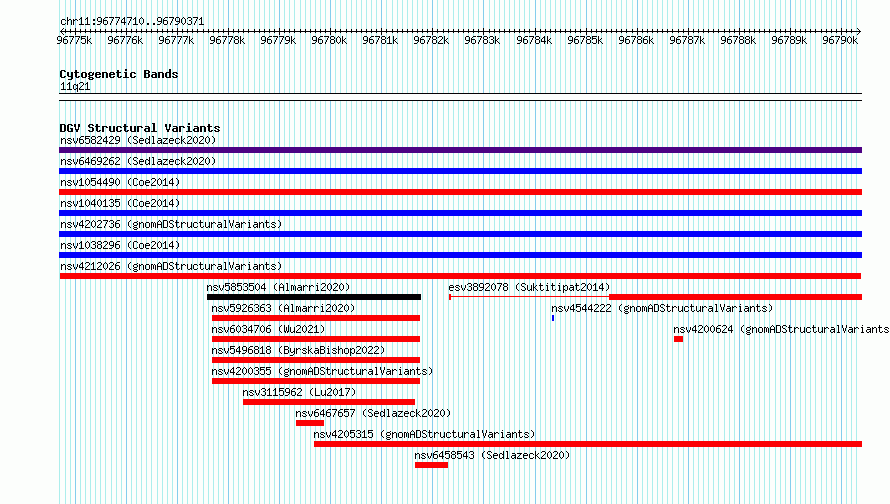This screenshot has width=890, height=504.
Task: Select the red nsv5926363 variant bar
Action: [316, 318]
